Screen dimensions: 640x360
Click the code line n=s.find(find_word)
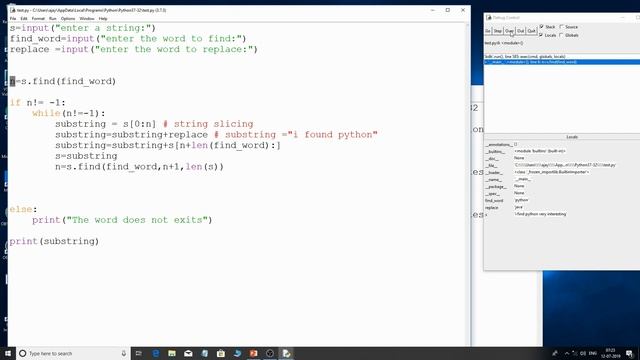coord(63,82)
